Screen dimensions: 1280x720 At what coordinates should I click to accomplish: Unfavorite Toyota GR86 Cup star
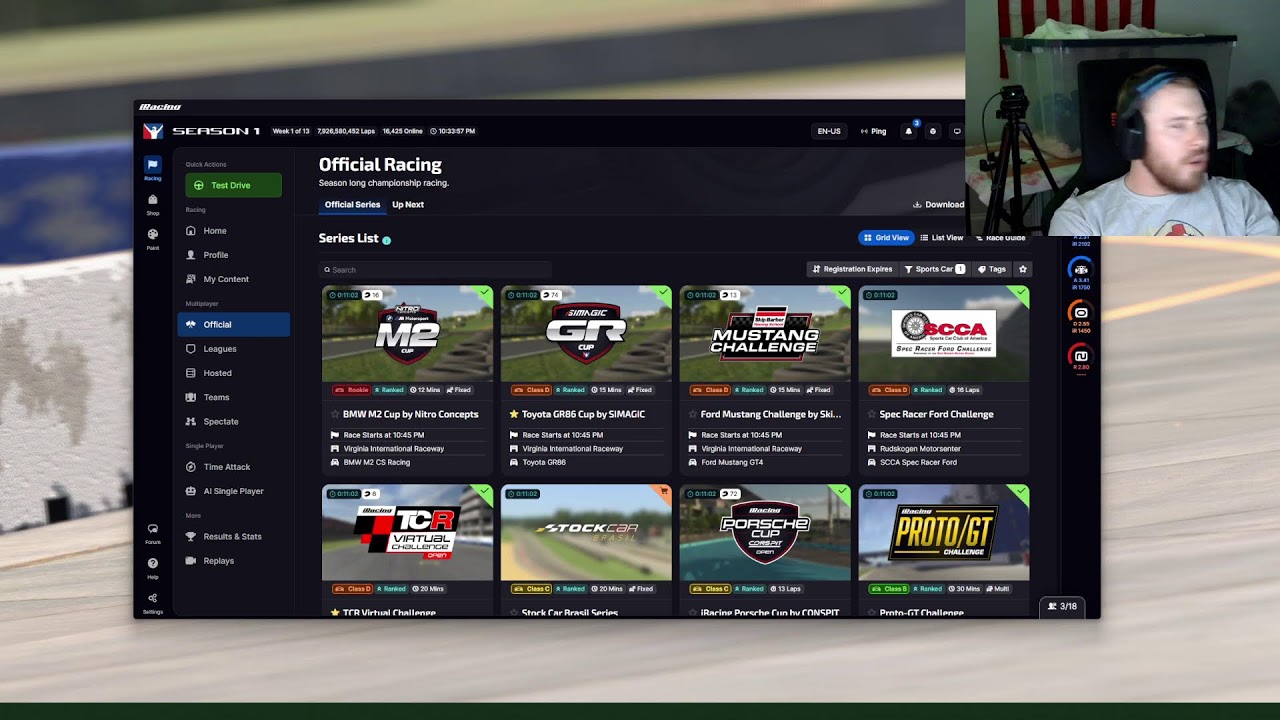(514, 414)
